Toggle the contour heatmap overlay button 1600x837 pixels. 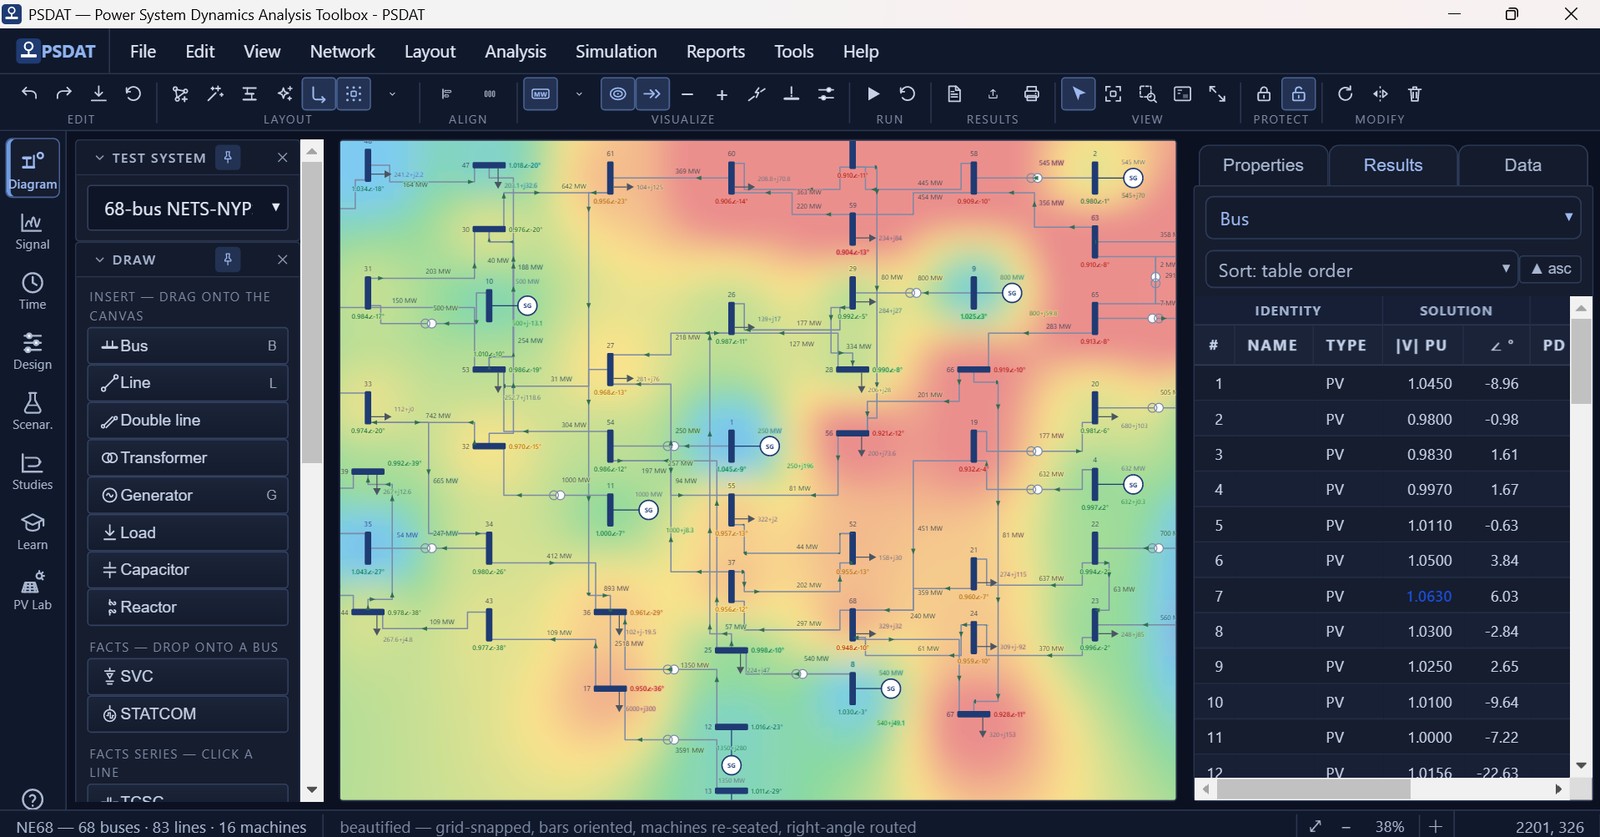tap(618, 94)
